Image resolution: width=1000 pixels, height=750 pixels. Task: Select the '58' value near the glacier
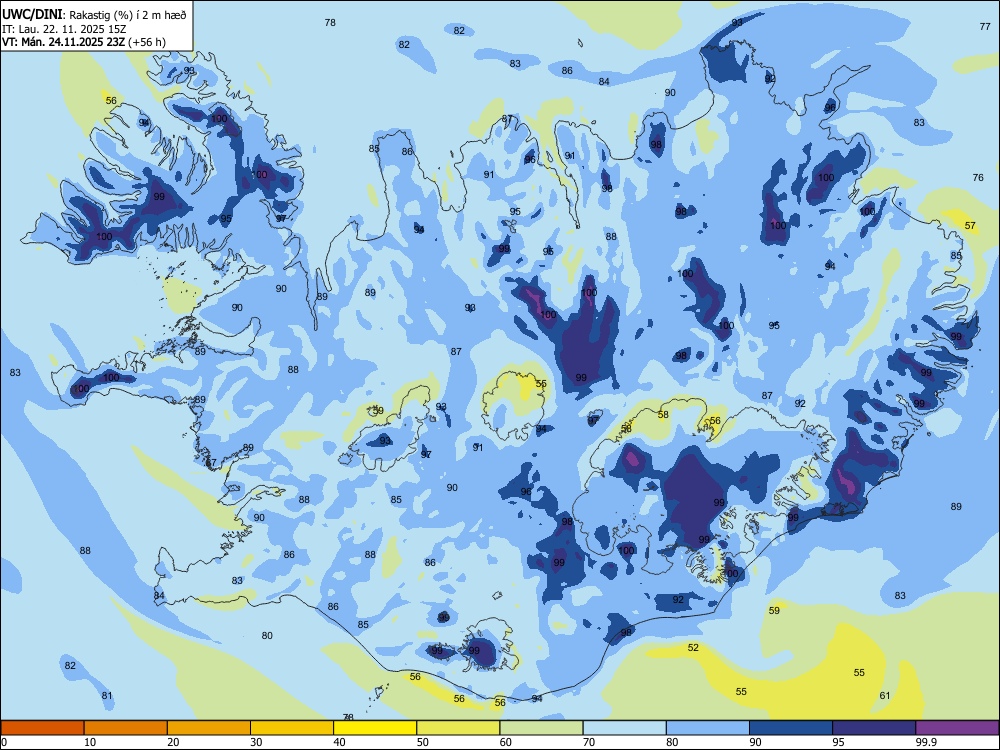[x=663, y=415]
